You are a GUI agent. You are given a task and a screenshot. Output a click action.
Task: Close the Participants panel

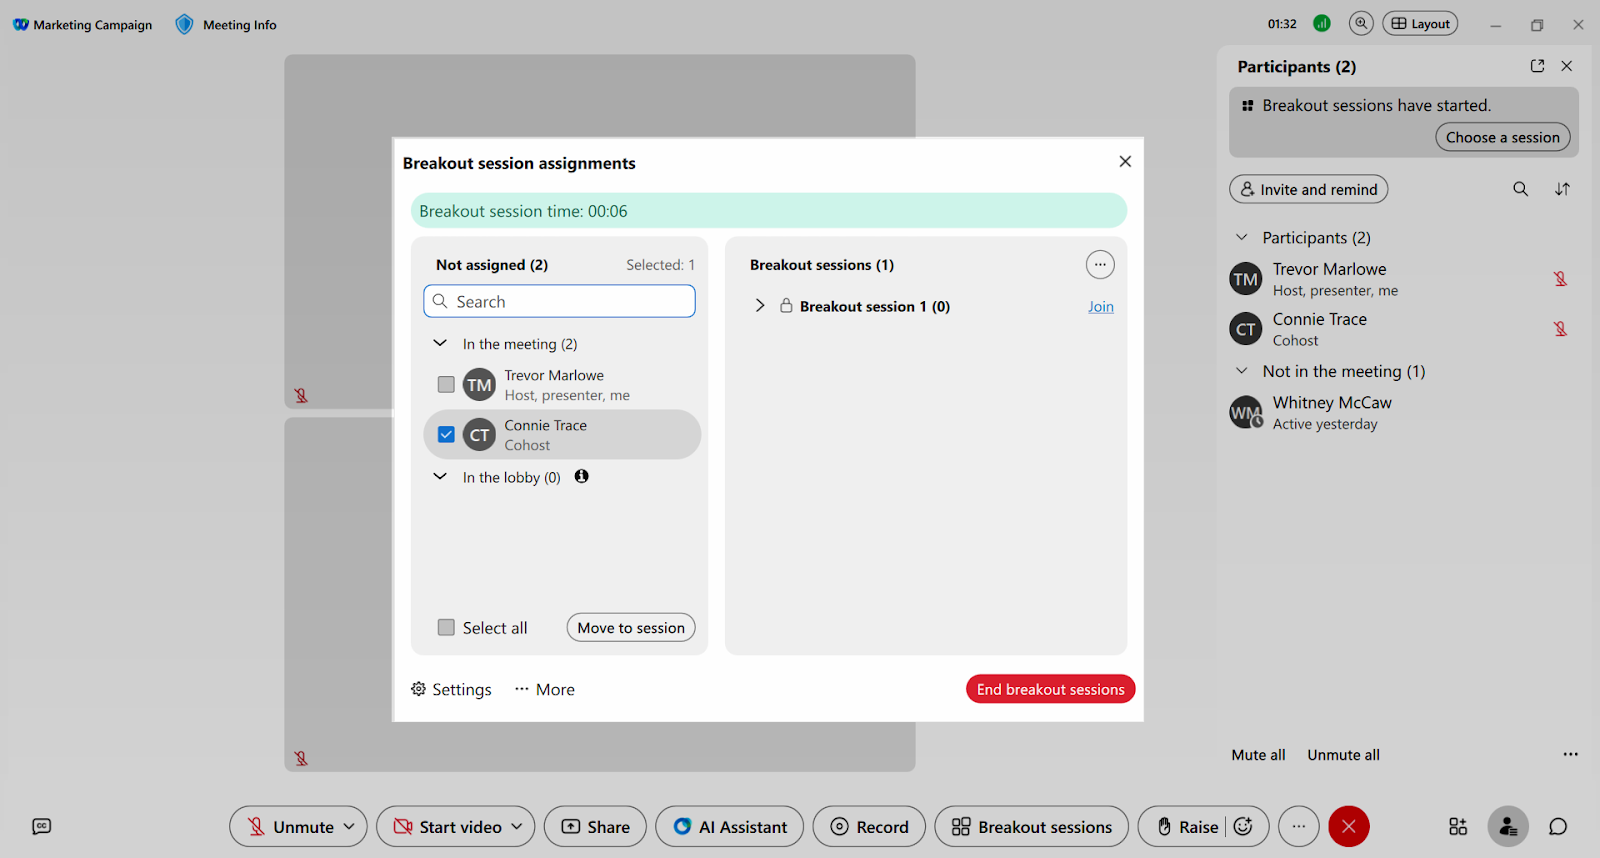coord(1567,66)
